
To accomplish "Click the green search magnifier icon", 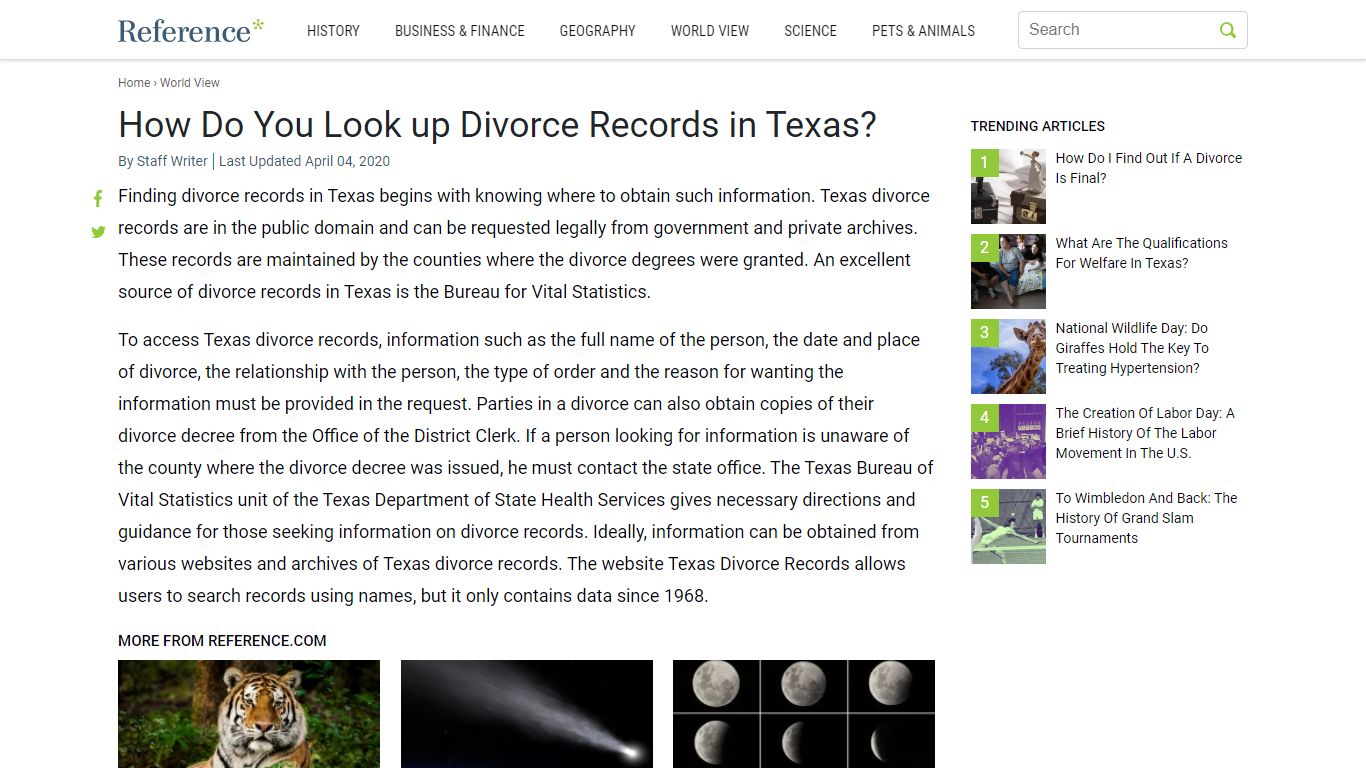I will tap(1228, 30).
